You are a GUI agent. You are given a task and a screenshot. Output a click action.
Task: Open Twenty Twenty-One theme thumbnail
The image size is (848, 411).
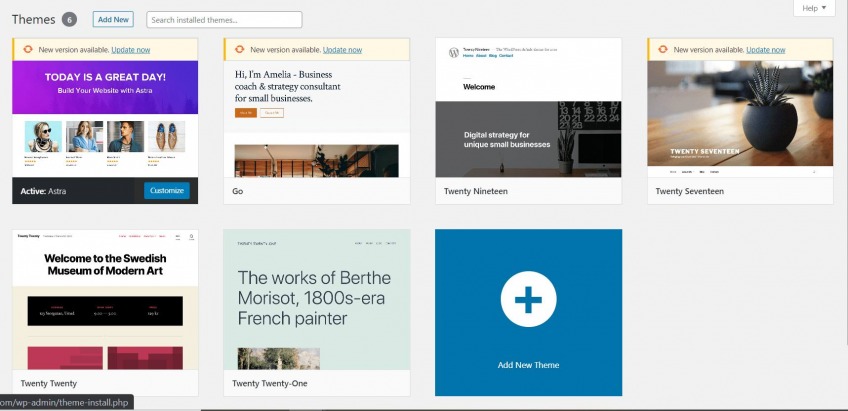point(316,300)
